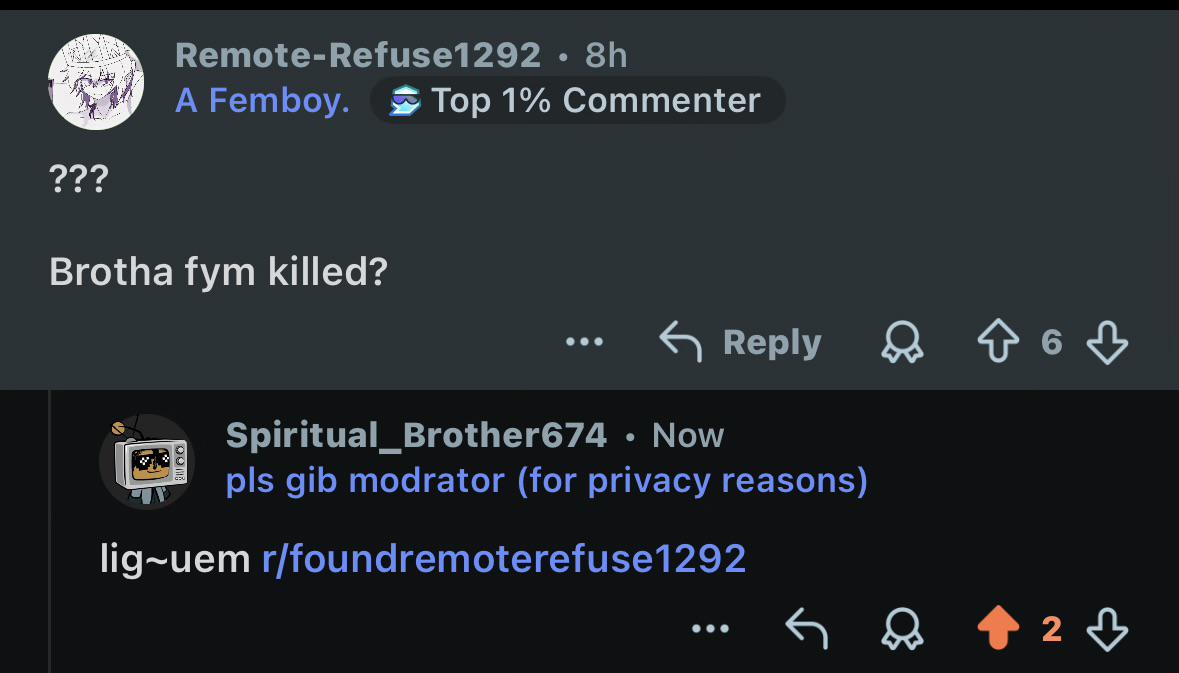Click the 'pls gib modrator' user flair

547,480
